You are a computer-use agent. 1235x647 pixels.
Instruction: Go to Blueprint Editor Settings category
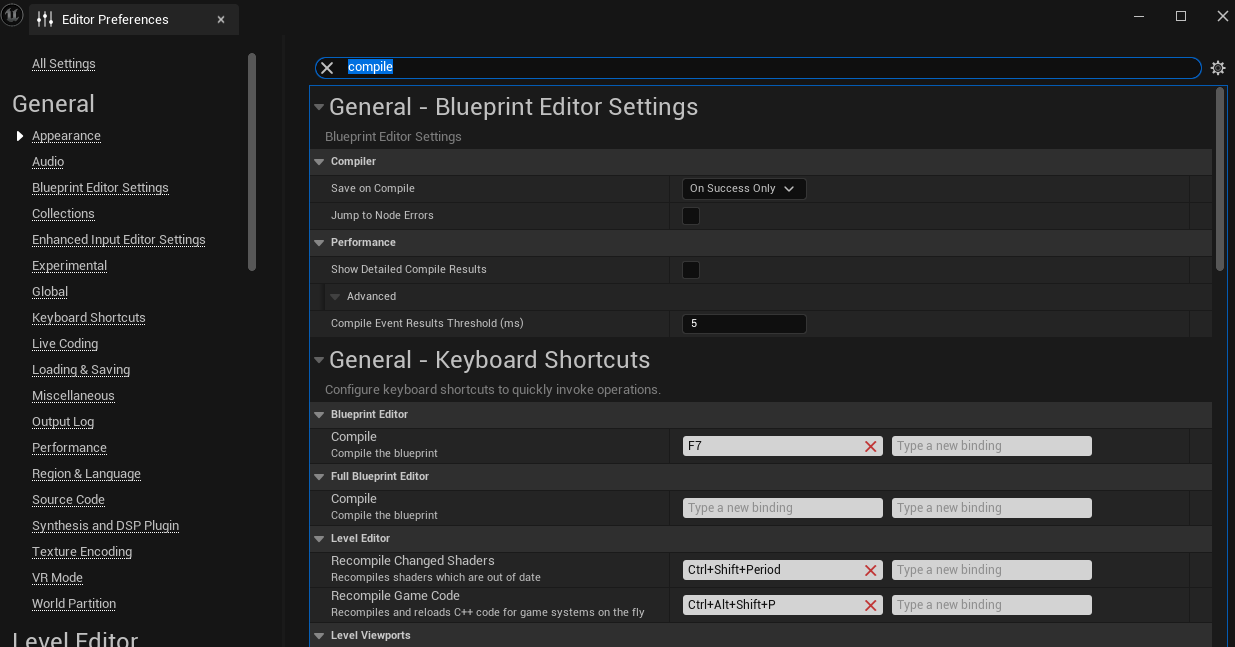[x=100, y=188]
